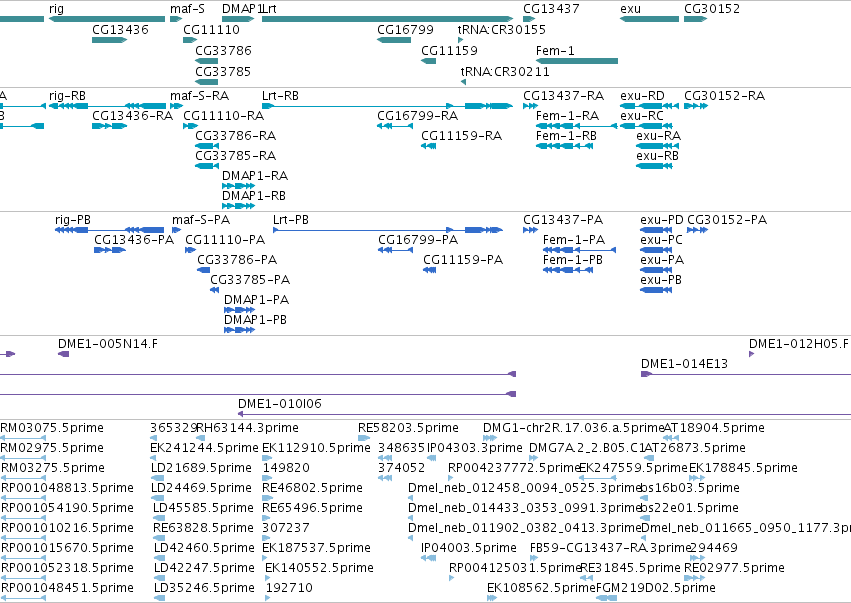Select the CG13436 gene label

click(x=120, y=29)
